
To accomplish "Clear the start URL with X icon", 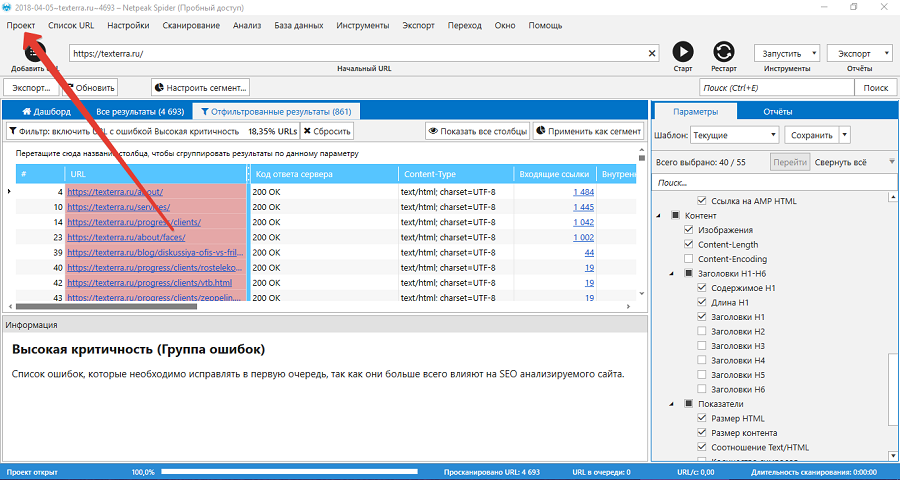I will pyautogui.click(x=651, y=53).
